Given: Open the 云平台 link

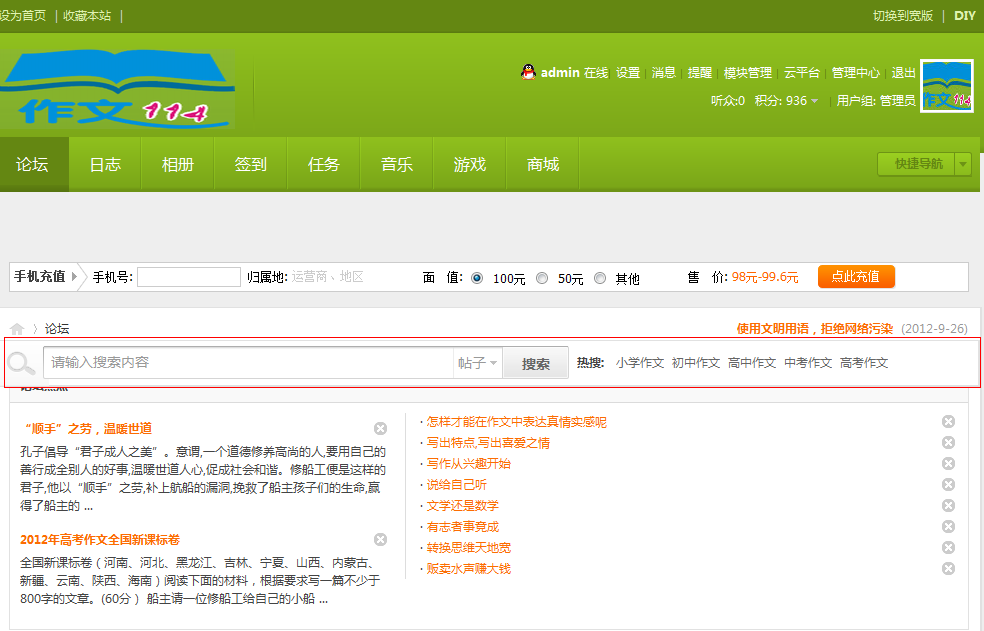Looking at the screenshot, I should coord(802,73).
